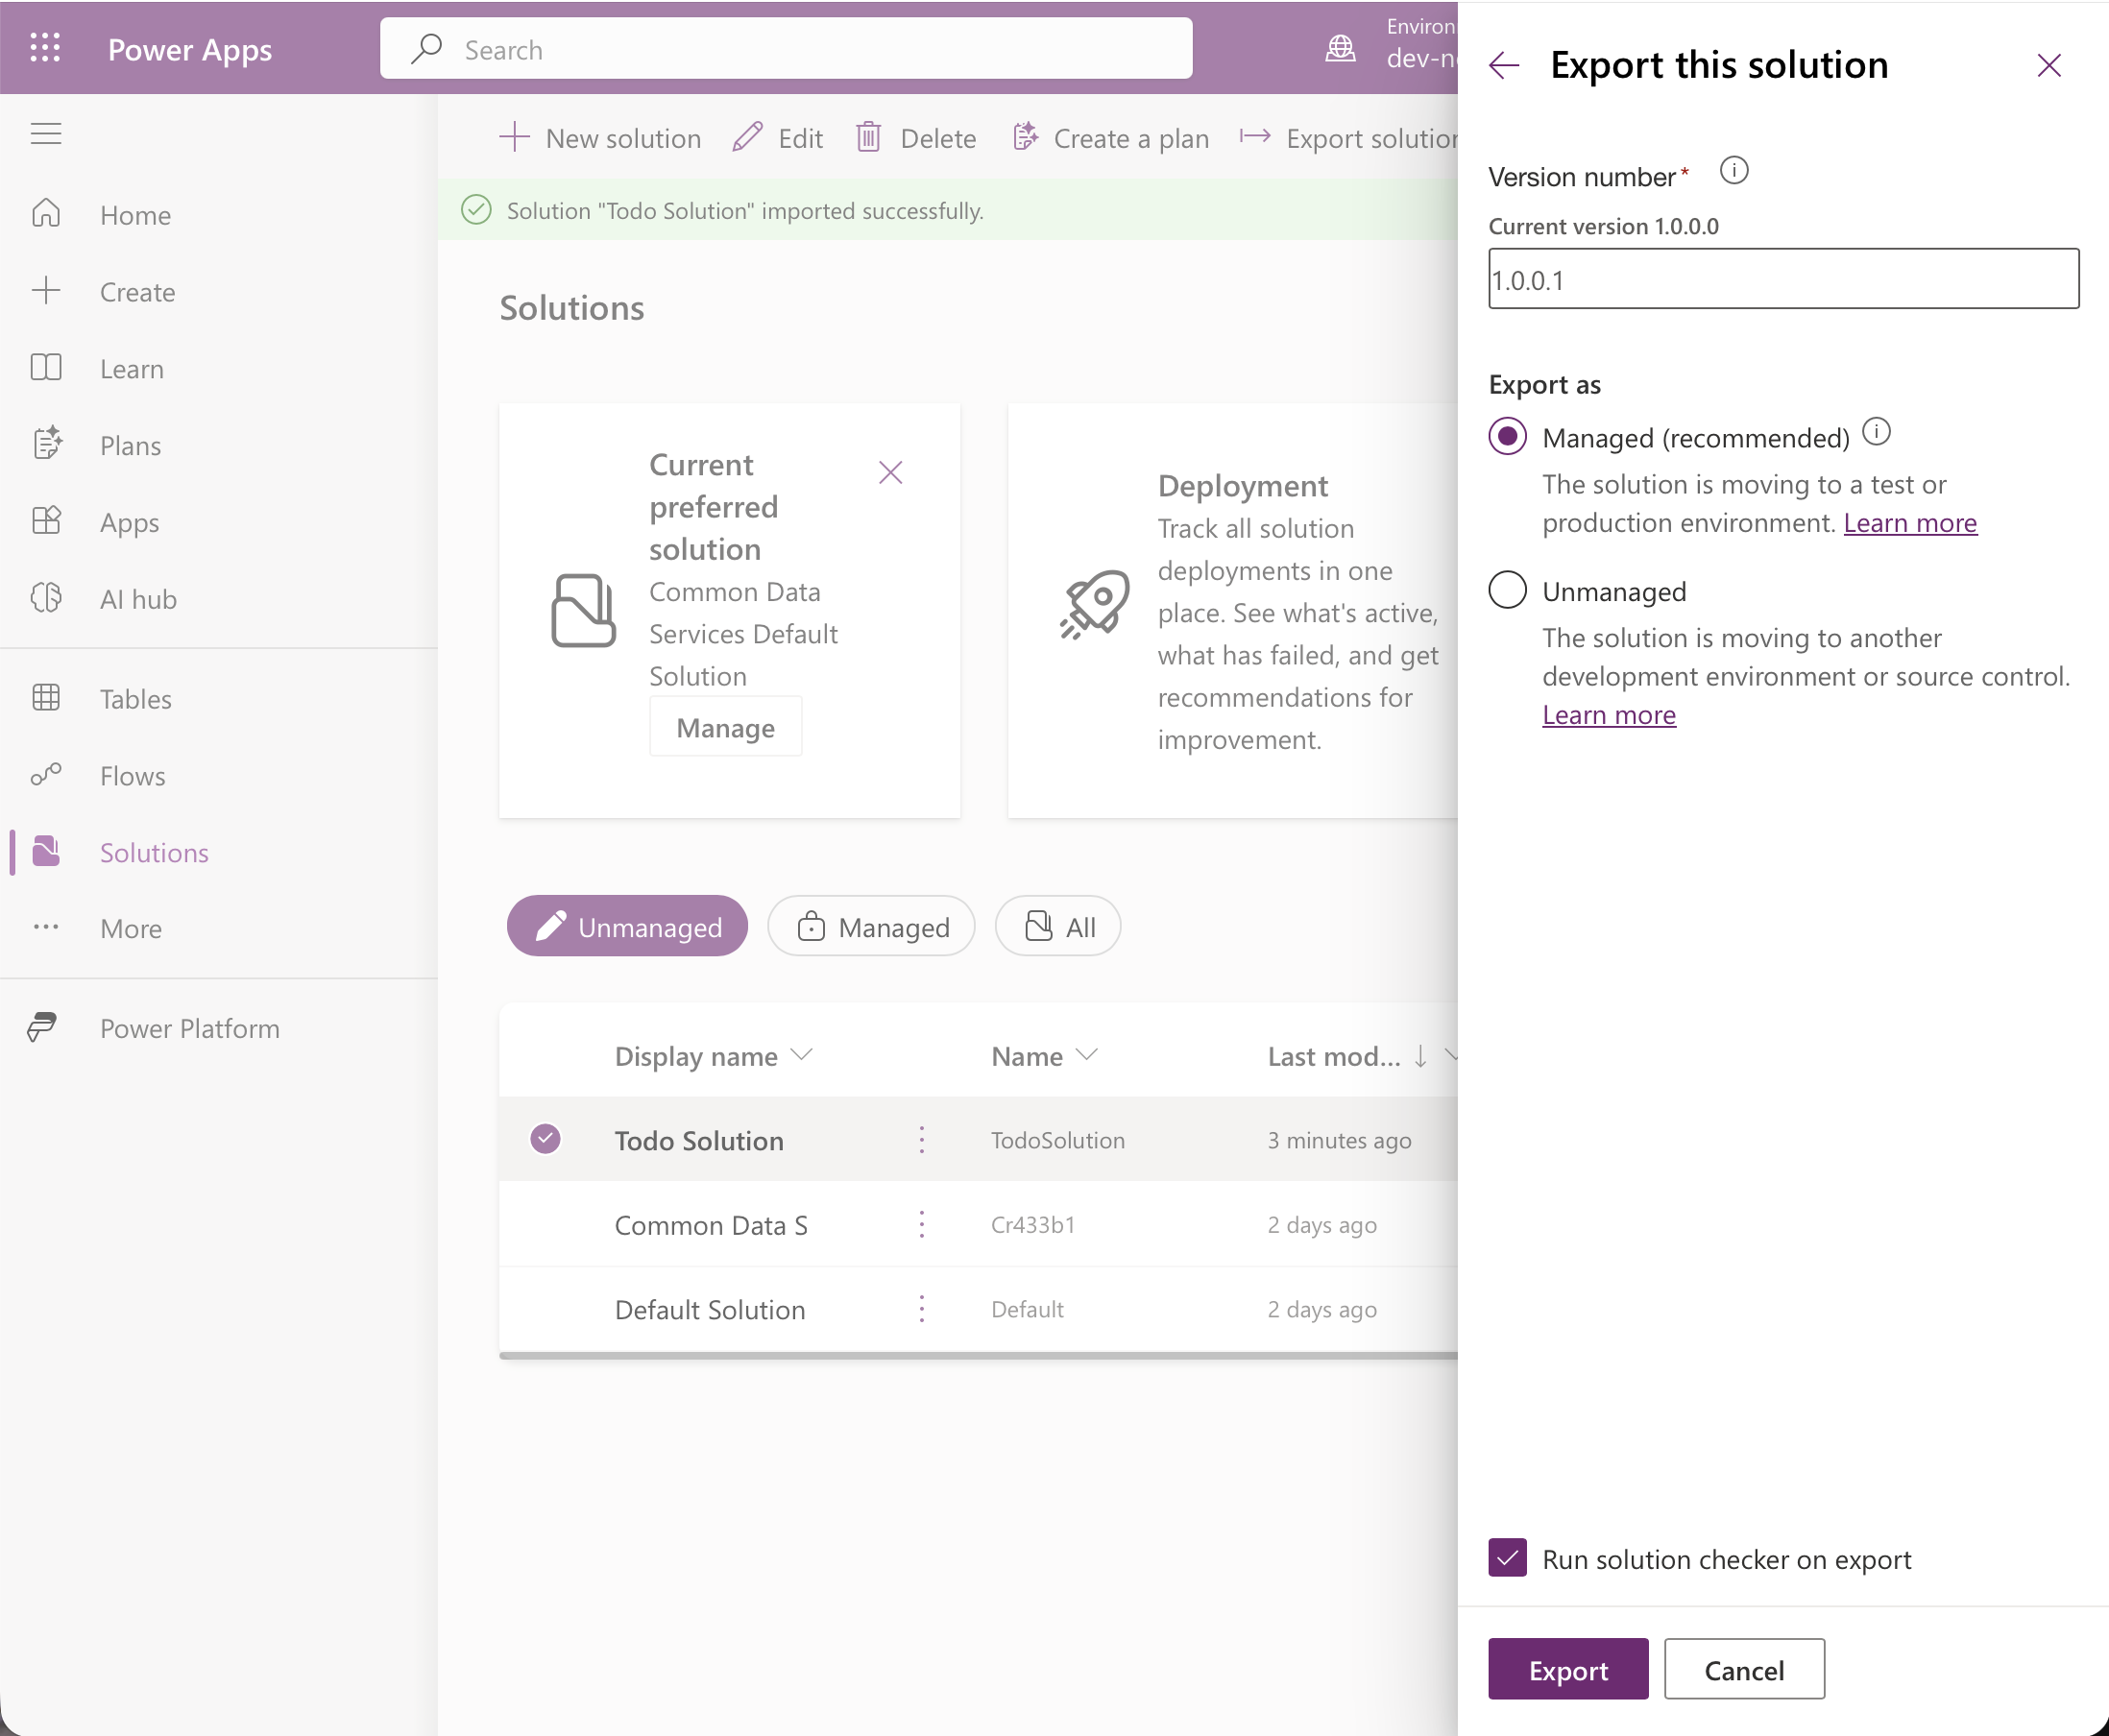Click the Flows icon in sidebar

point(46,775)
